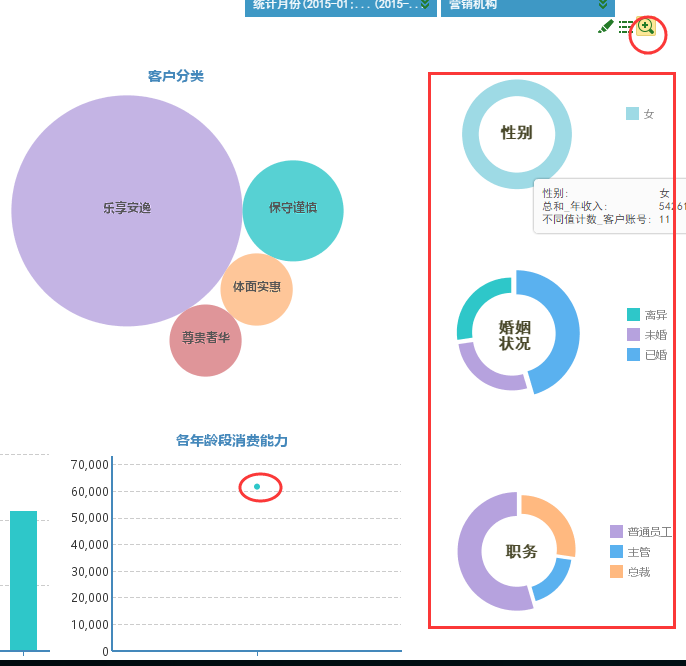Click the green list view icon

(626, 27)
